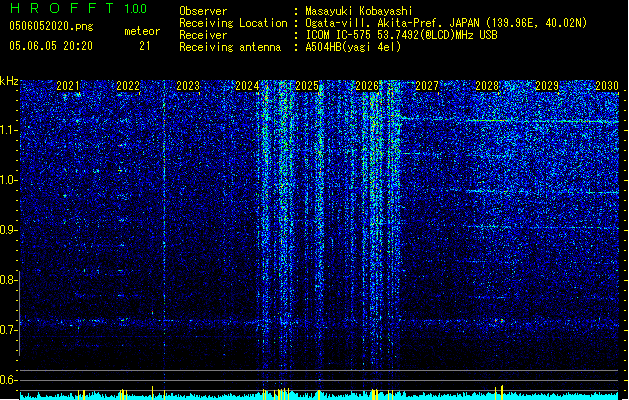Click the 0.9 frequency axis label
The image size is (629, 400).
[x=8, y=230]
